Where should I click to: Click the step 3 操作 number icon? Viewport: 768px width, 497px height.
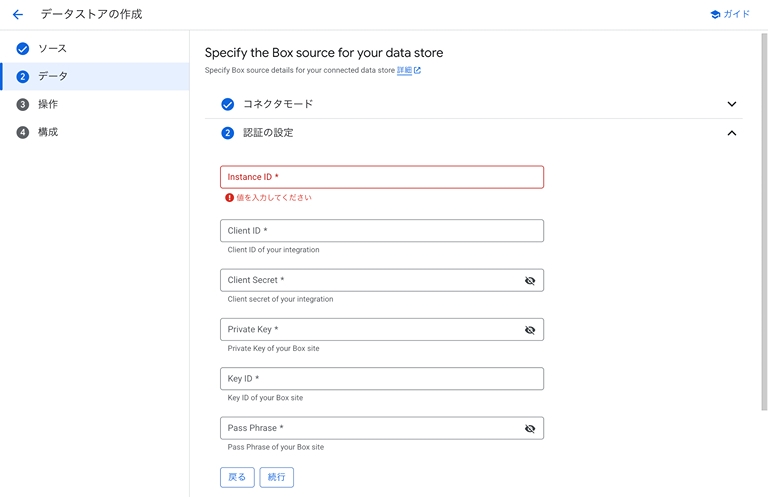pyautogui.click(x=23, y=104)
